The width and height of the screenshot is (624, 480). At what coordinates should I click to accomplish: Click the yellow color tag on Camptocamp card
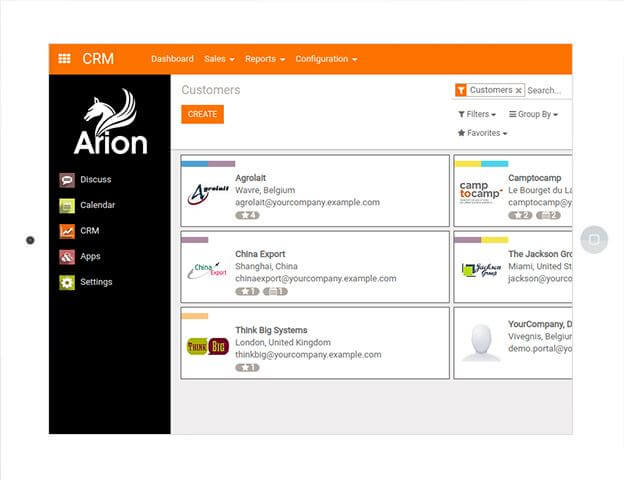(468, 164)
